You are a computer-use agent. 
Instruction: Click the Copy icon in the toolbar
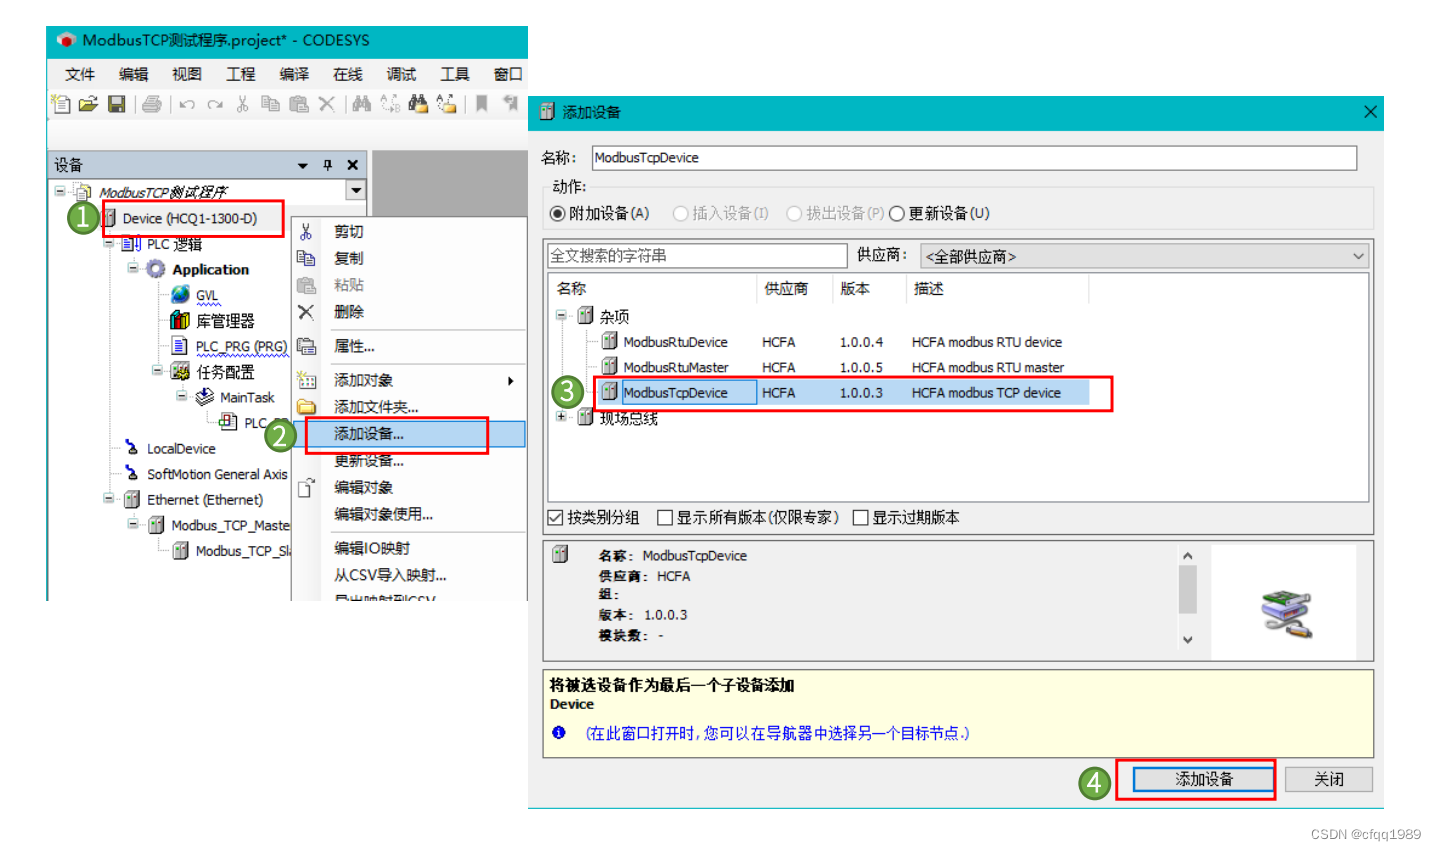click(270, 103)
